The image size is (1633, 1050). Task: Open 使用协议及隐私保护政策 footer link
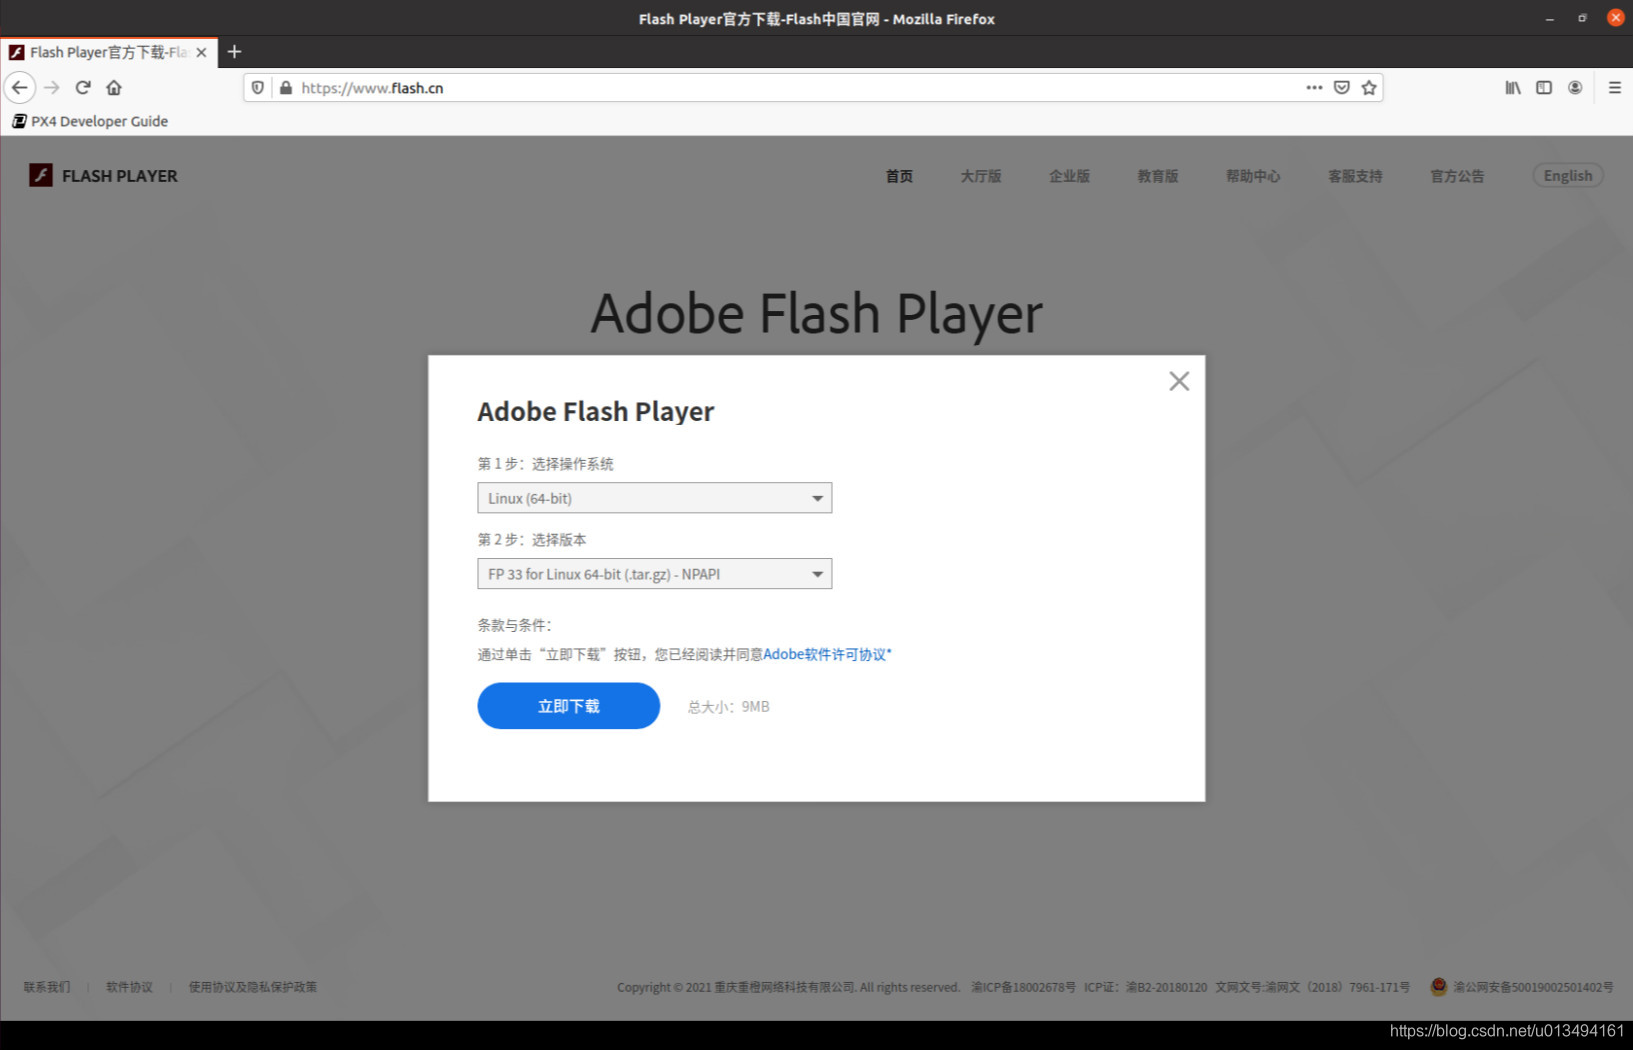click(x=252, y=987)
